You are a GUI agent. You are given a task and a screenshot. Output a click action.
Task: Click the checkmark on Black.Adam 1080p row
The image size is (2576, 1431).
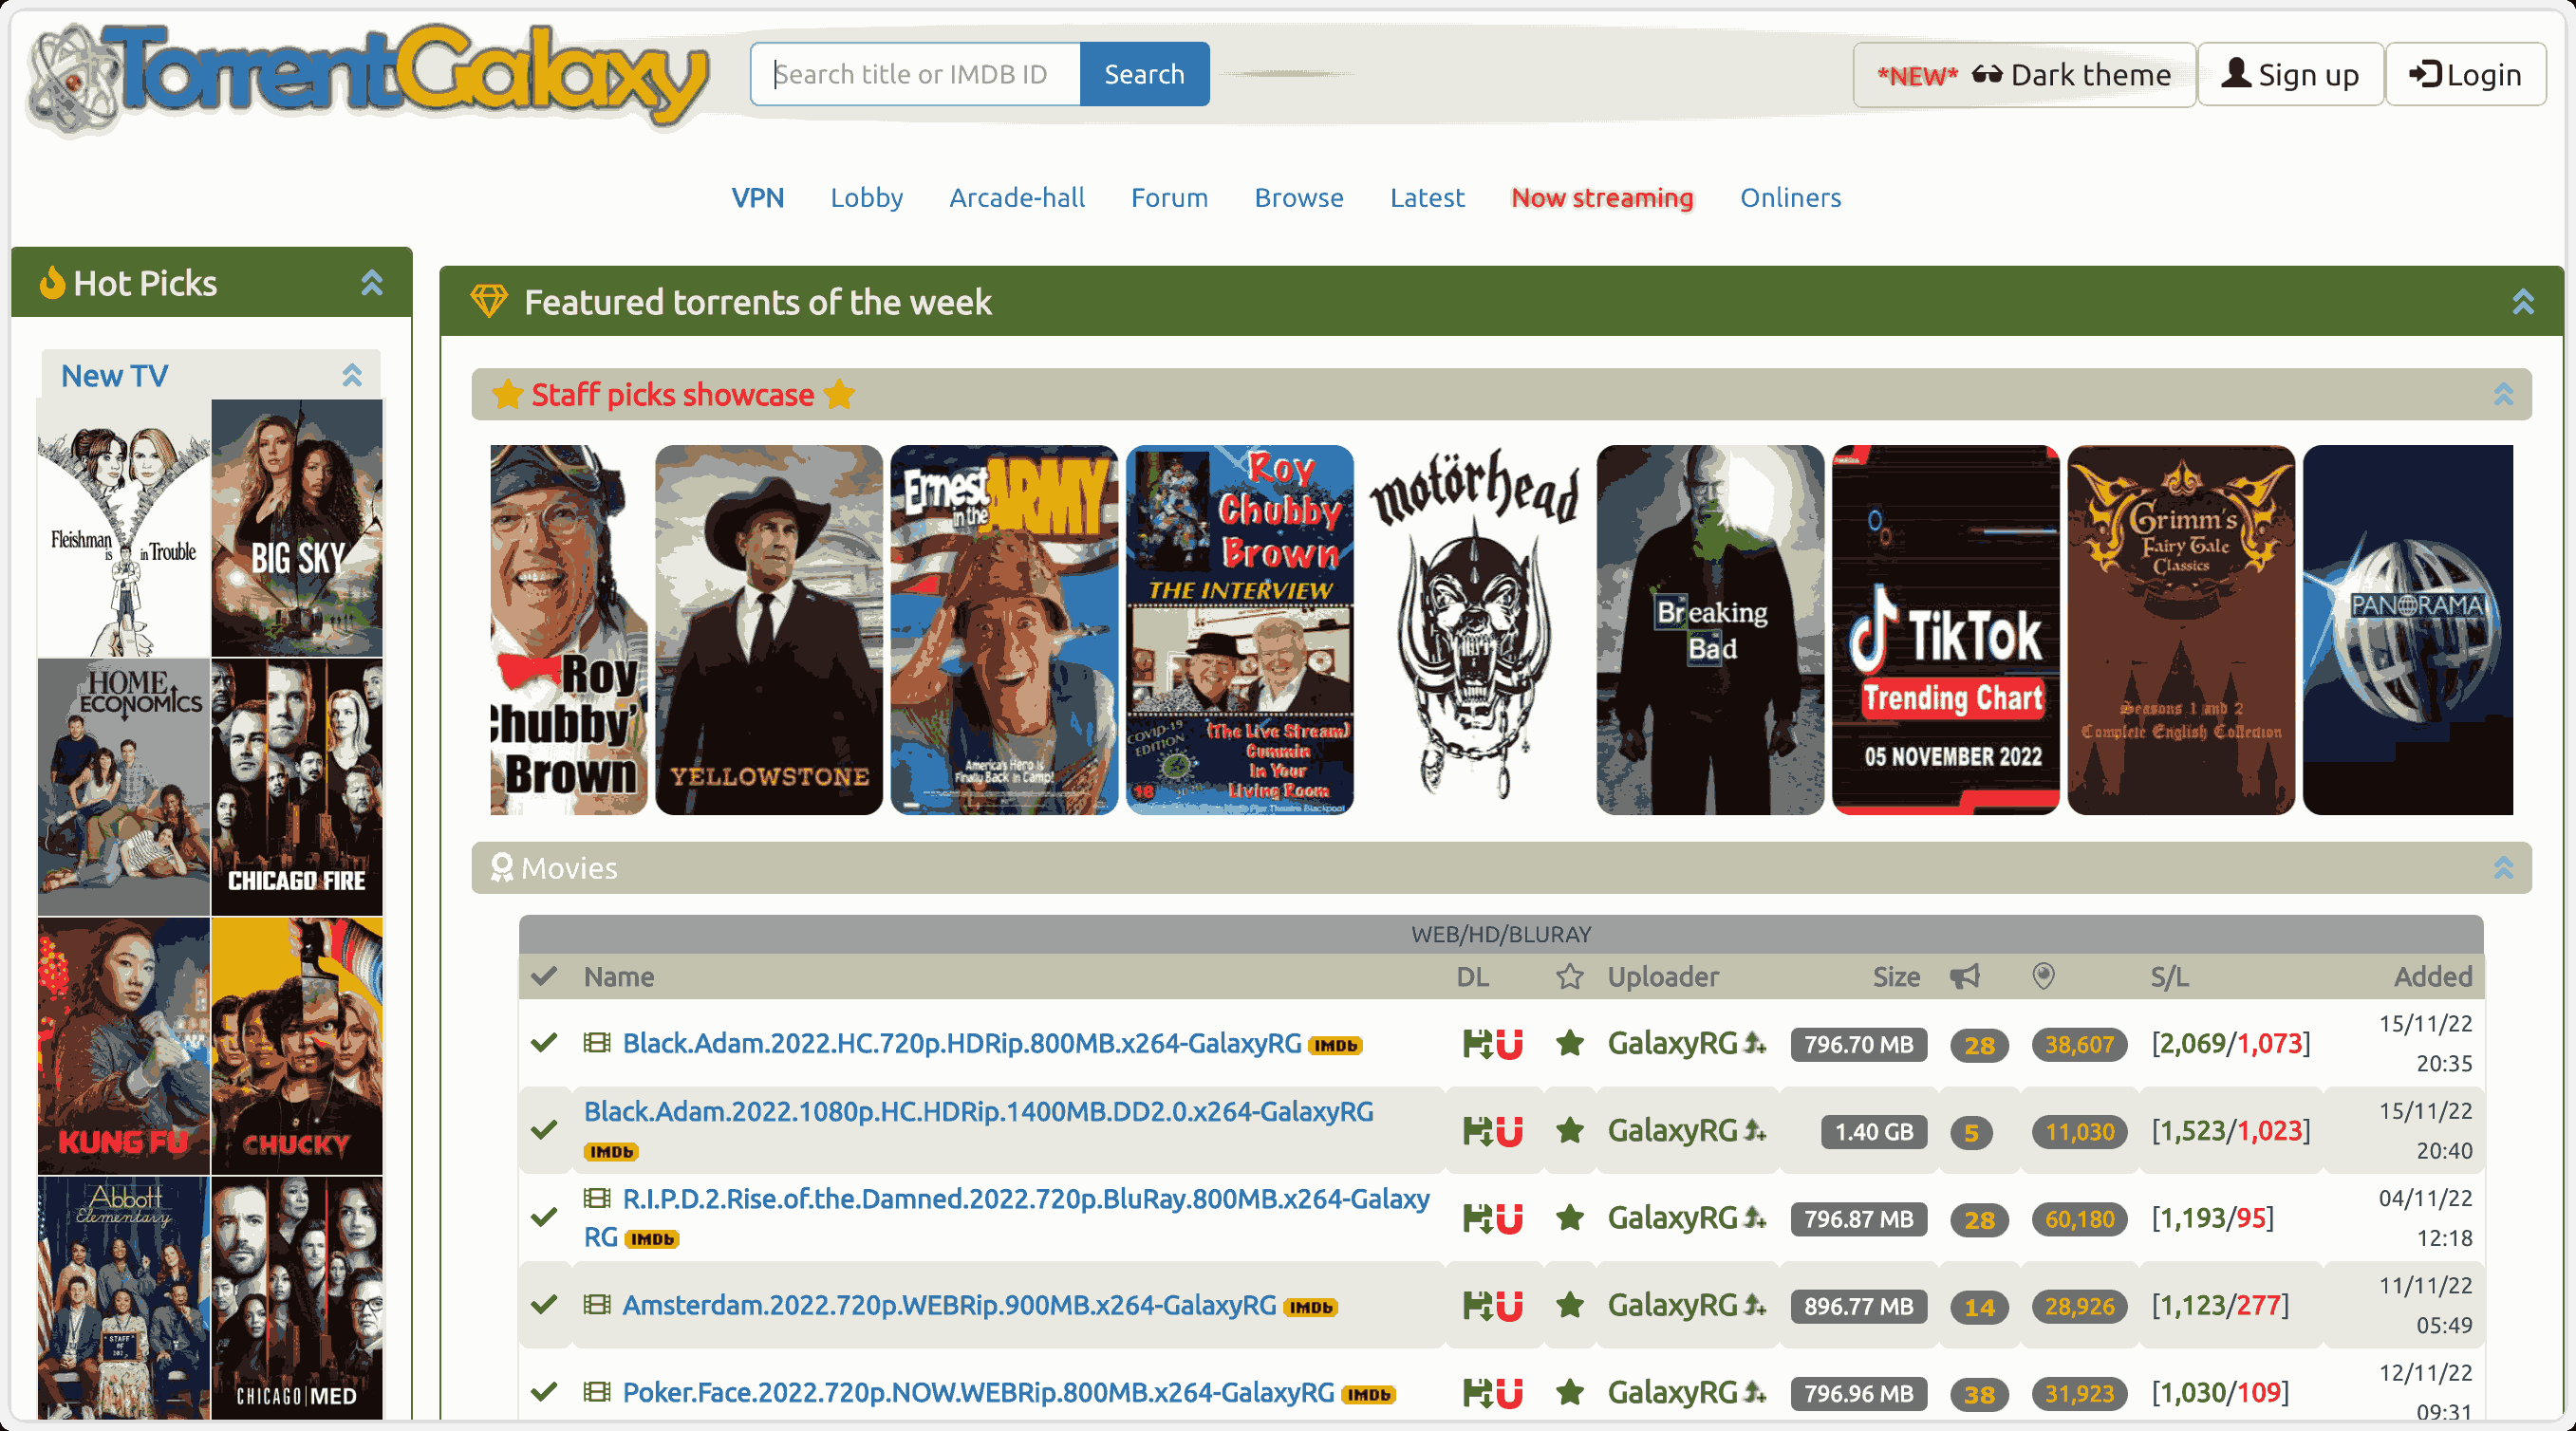coord(544,1131)
